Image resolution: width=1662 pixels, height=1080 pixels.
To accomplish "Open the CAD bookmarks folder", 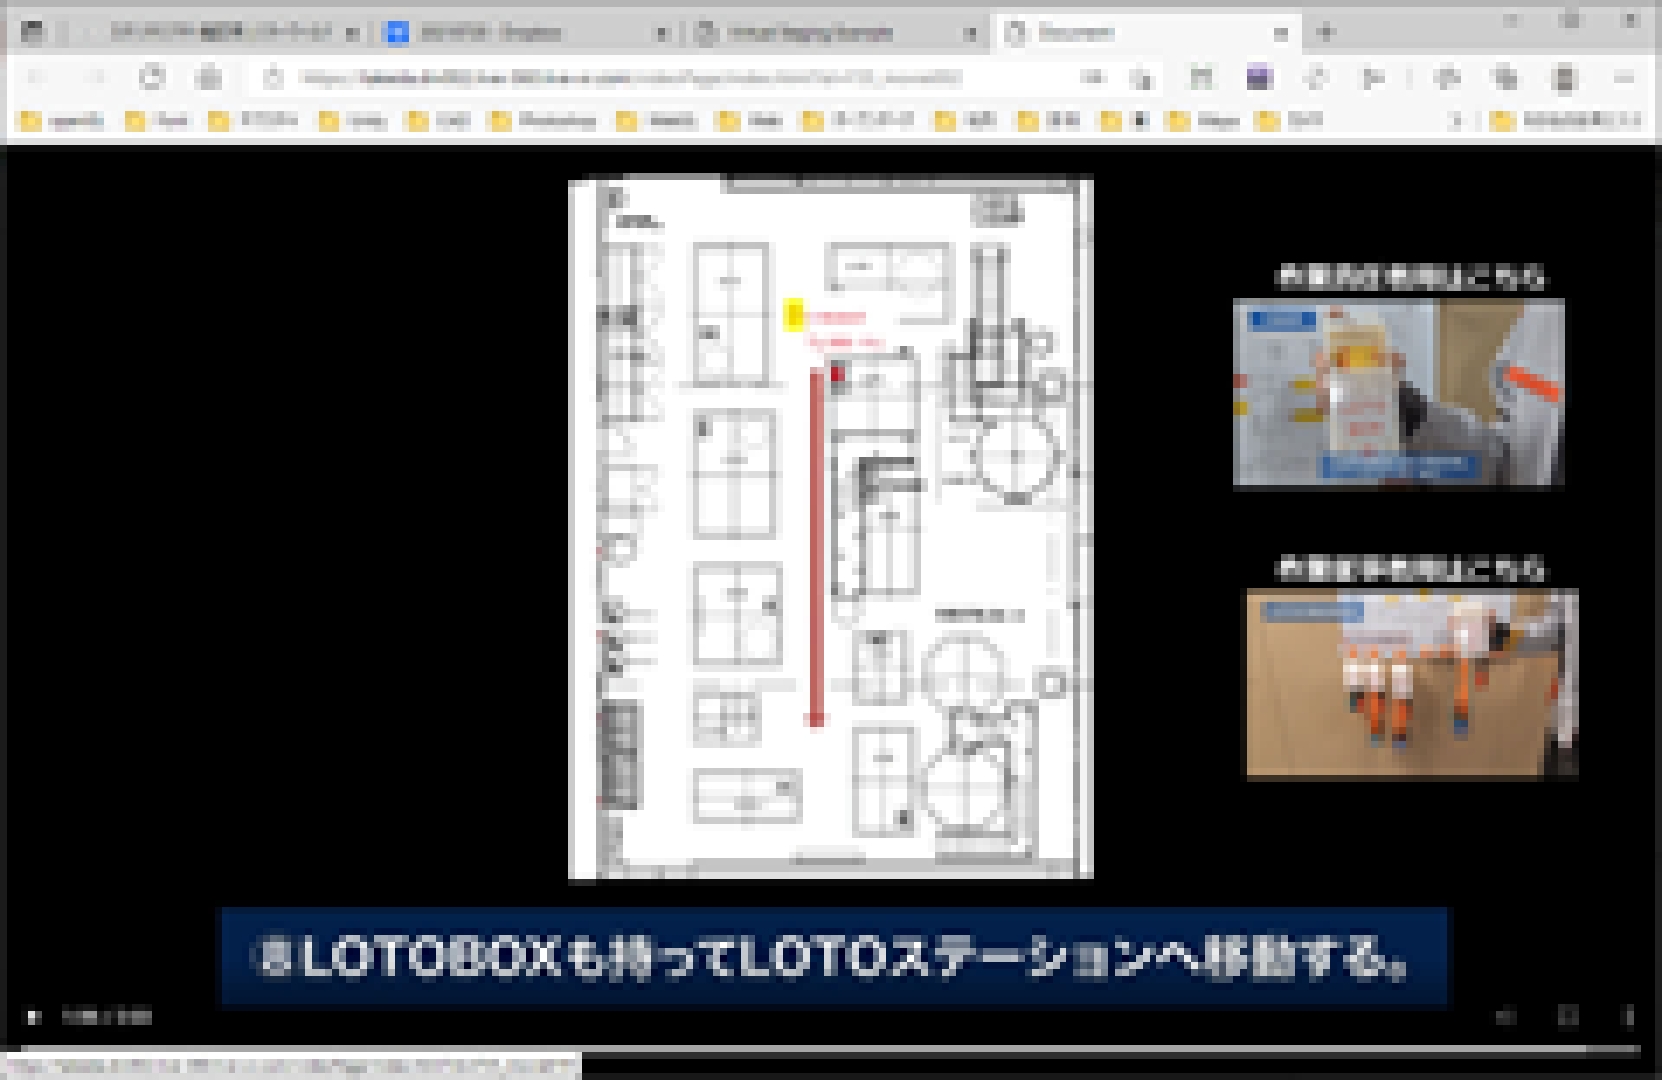I will click(x=439, y=121).
